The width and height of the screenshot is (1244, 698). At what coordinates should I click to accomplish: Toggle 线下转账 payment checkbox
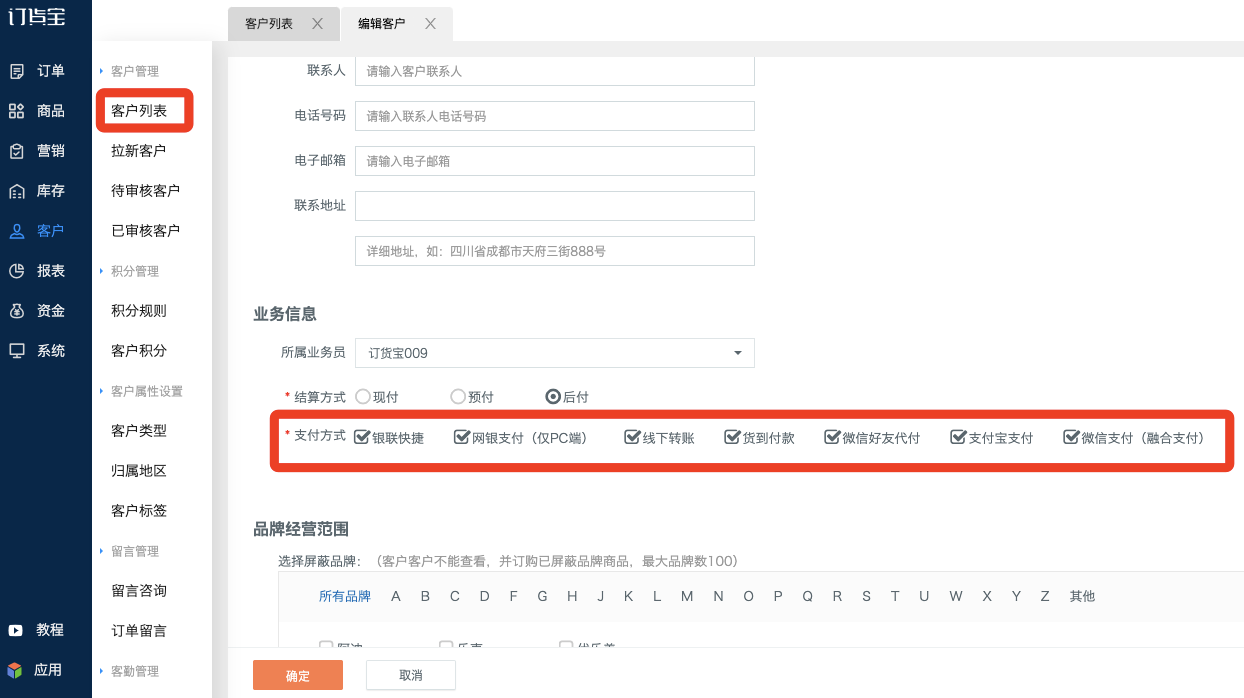pyautogui.click(x=631, y=437)
